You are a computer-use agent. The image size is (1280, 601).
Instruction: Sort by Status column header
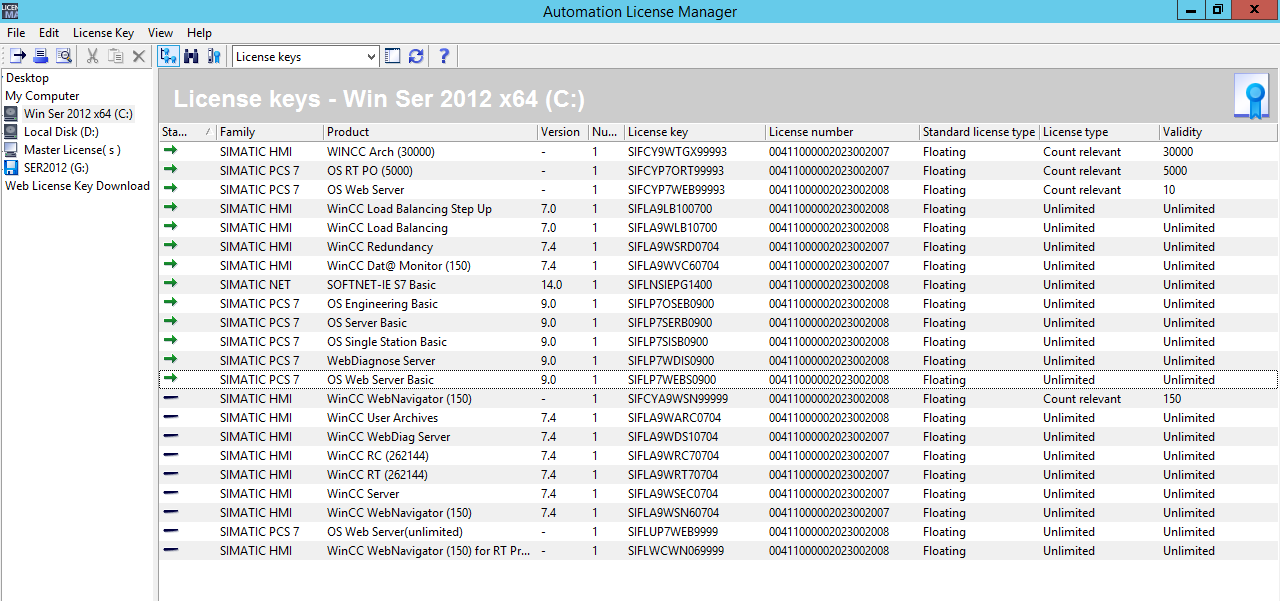[x=187, y=132]
